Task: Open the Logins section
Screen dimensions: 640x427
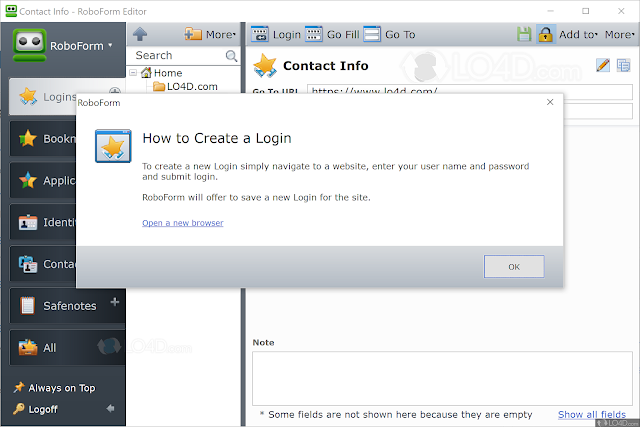Action: tap(43, 97)
